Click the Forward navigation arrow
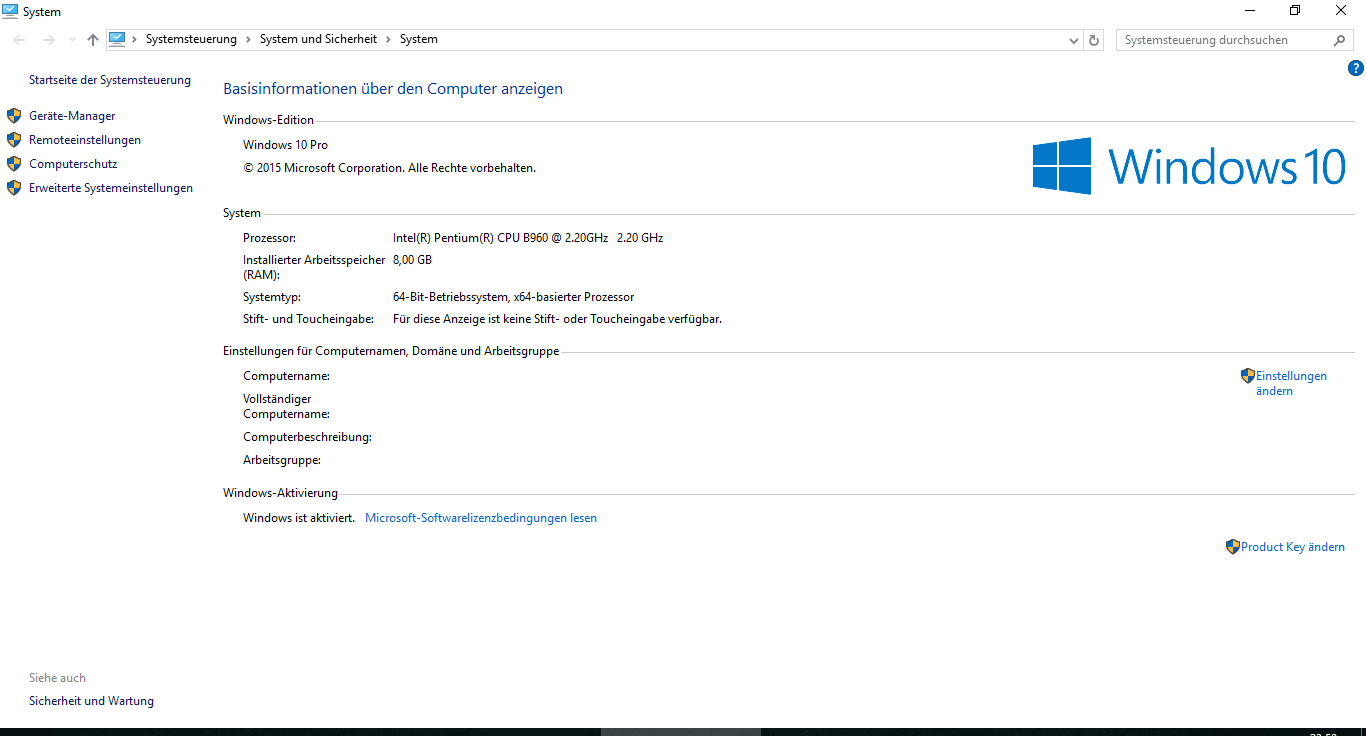 [x=48, y=40]
